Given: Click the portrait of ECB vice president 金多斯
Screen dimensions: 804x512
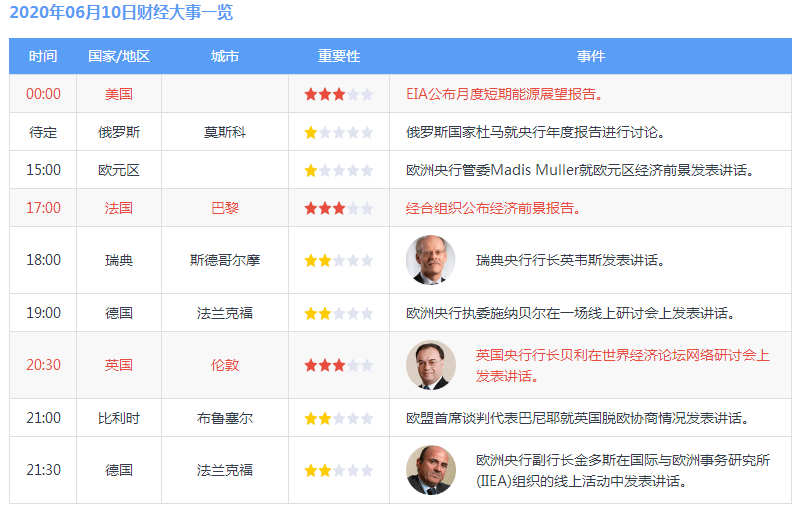Looking at the screenshot, I should 431,470.
